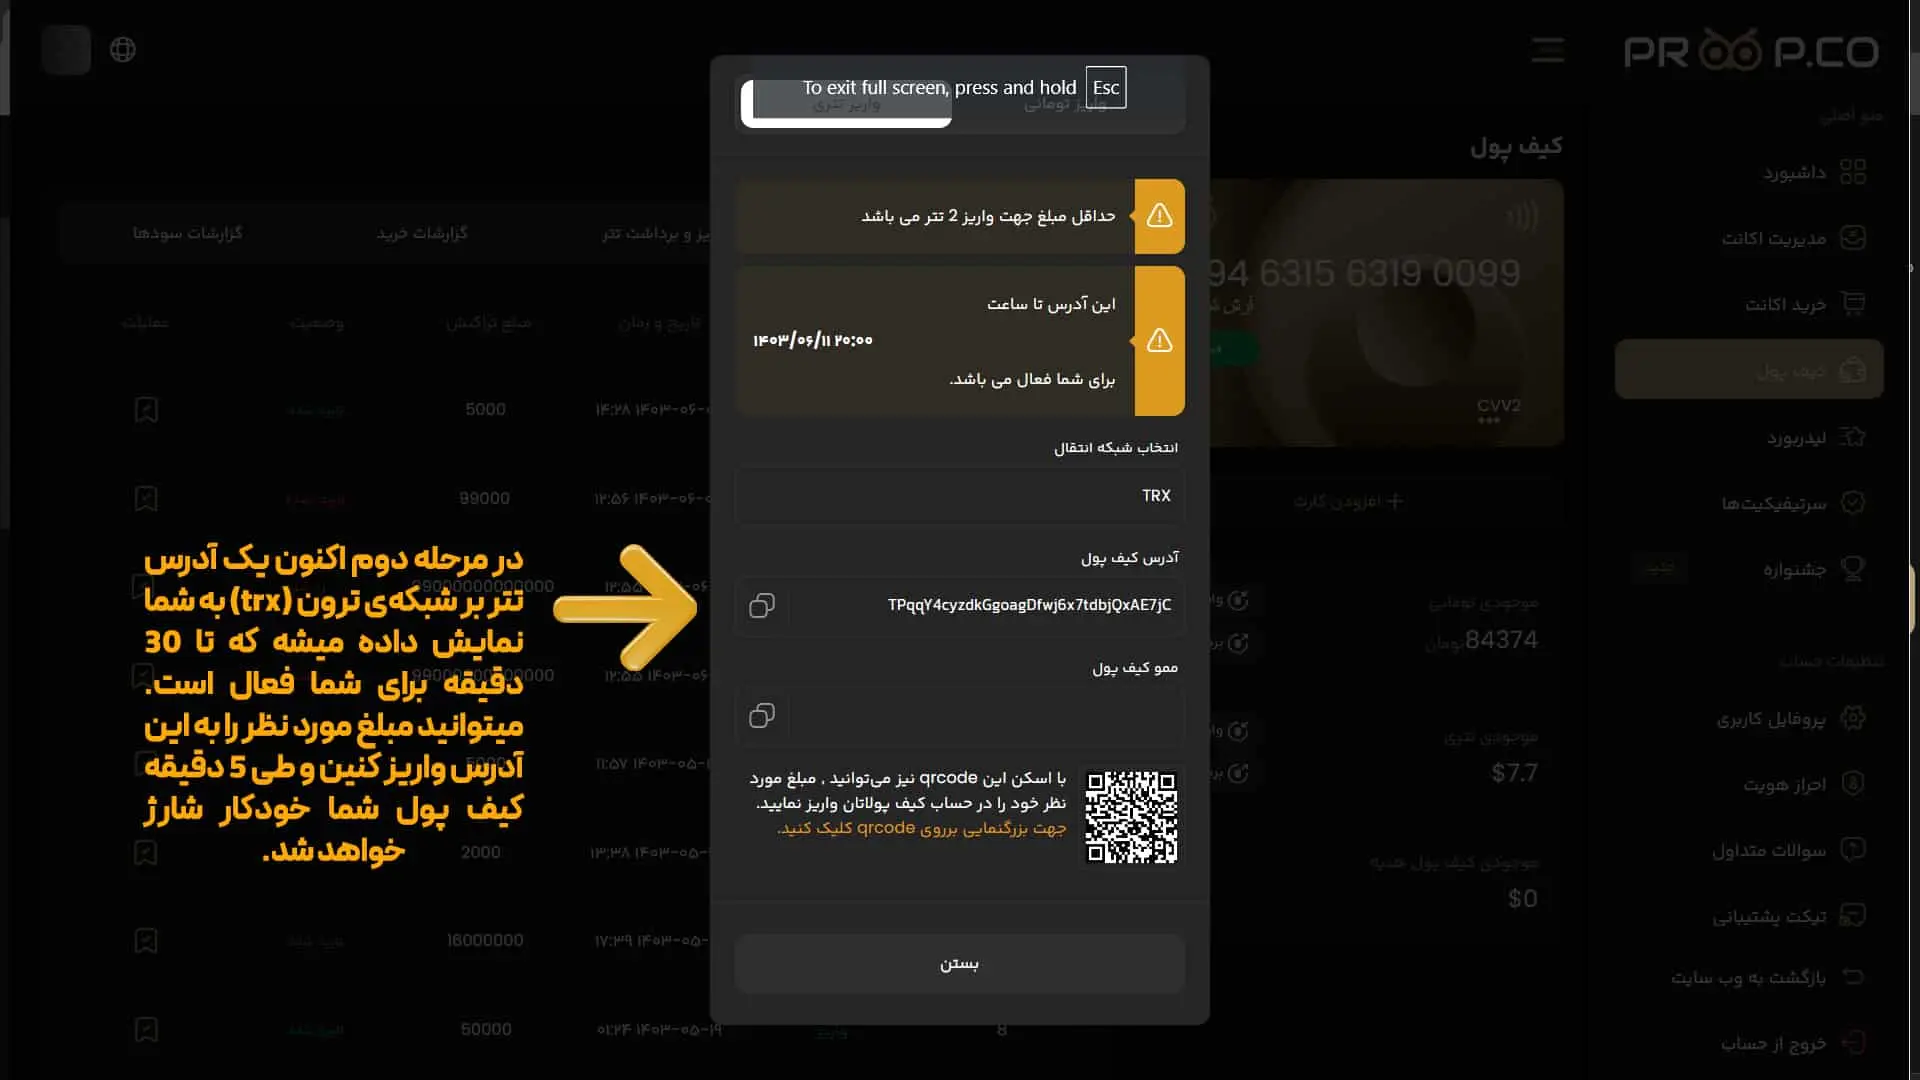Click تیکت پشتیبانی support icon

coord(1853,916)
